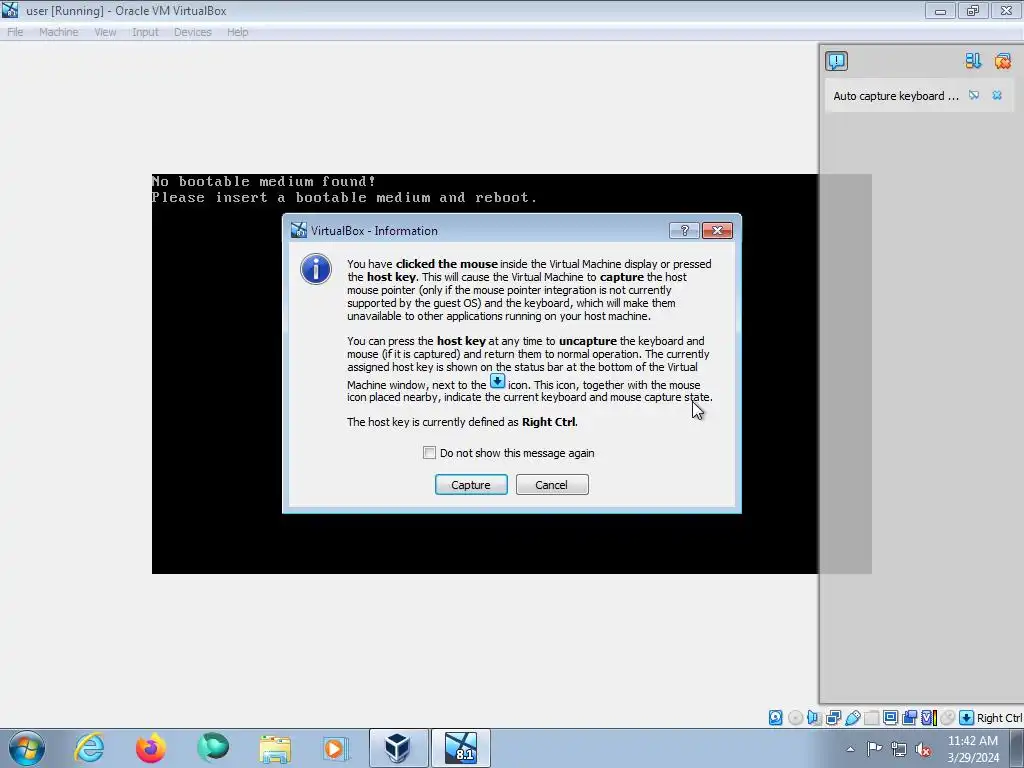Click the delete all notifications icon
This screenshot has height=768, width=1024.
pos(1002,61)
